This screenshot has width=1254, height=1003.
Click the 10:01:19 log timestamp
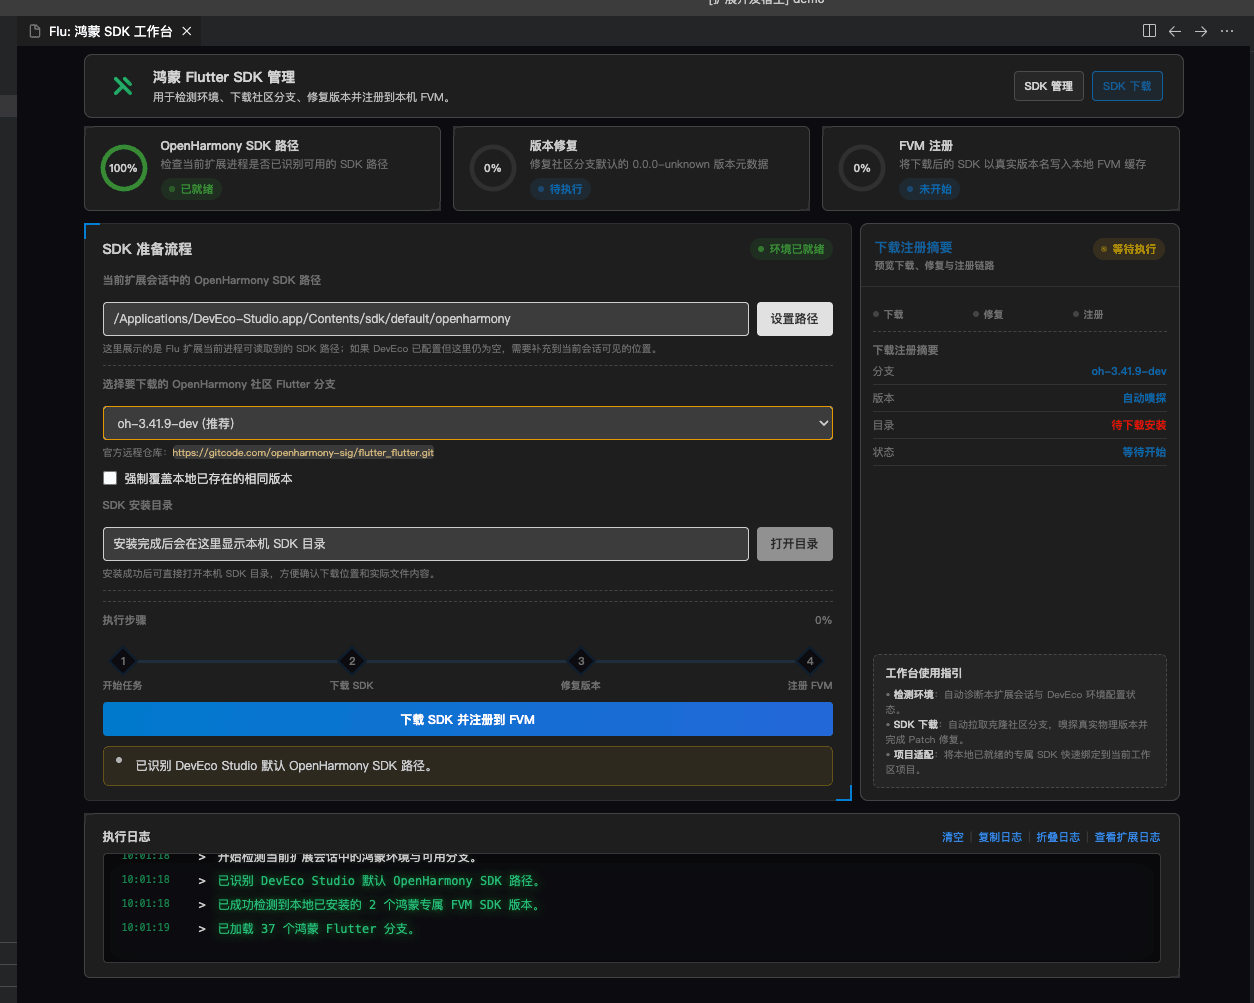tap(146, 928)
